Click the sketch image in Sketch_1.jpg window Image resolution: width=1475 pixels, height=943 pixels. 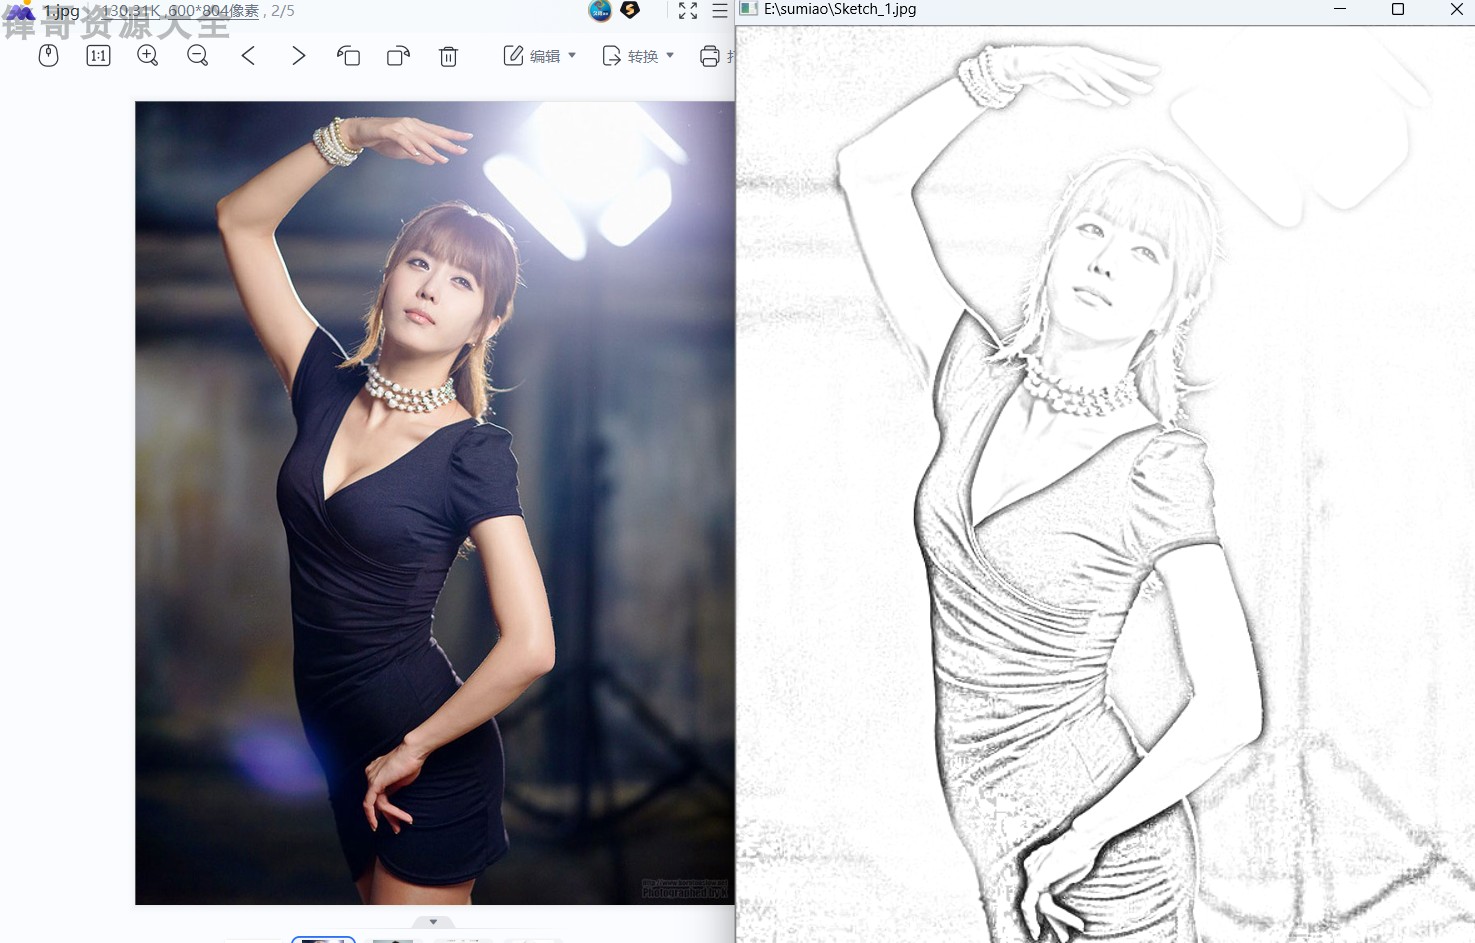[1106, 484]
